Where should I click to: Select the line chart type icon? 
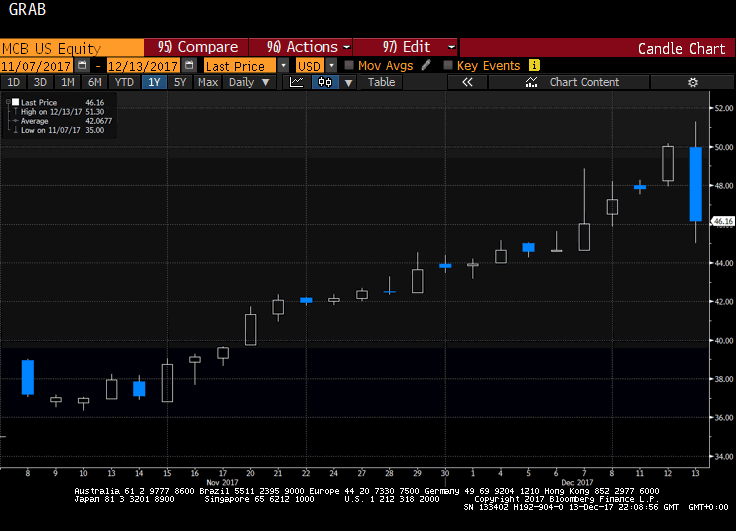pos(297,82)
